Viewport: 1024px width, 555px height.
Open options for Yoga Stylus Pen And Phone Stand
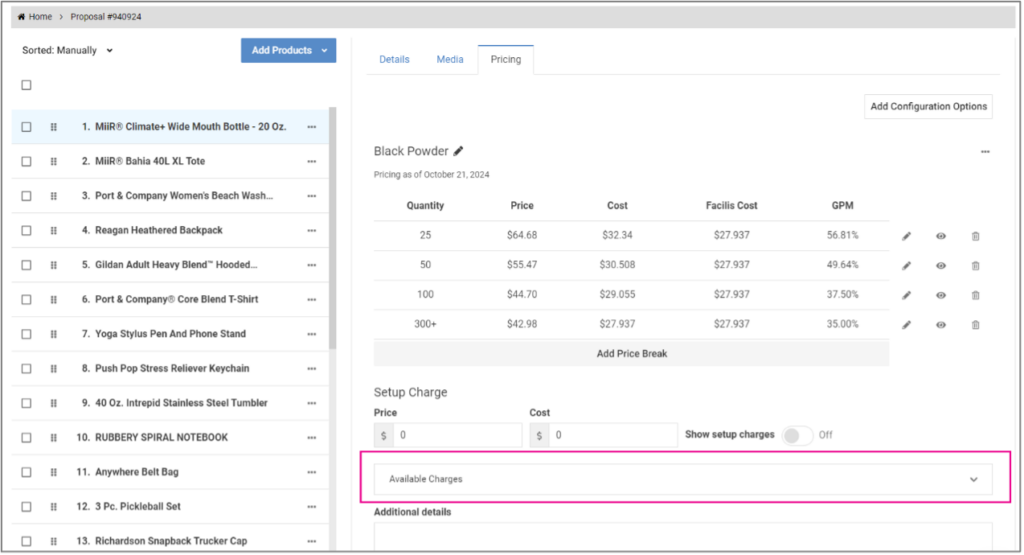tap(312, 334)
